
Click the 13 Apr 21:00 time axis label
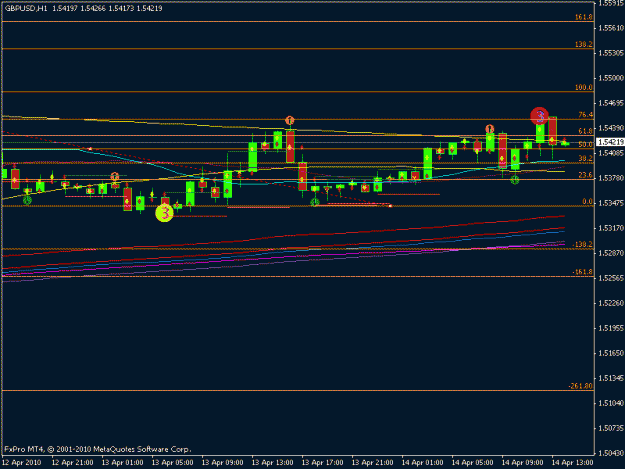pyautogui.click(x=373, y=463)
